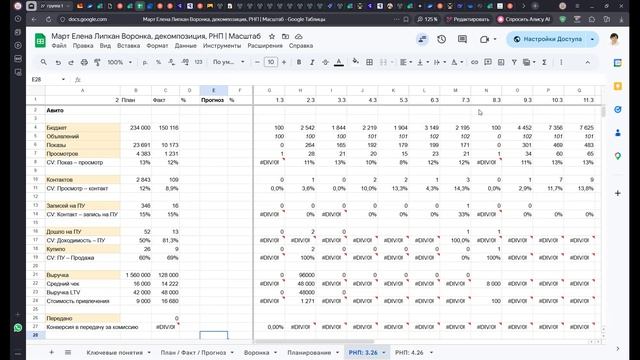Open all sheets list button

(68, 352)
